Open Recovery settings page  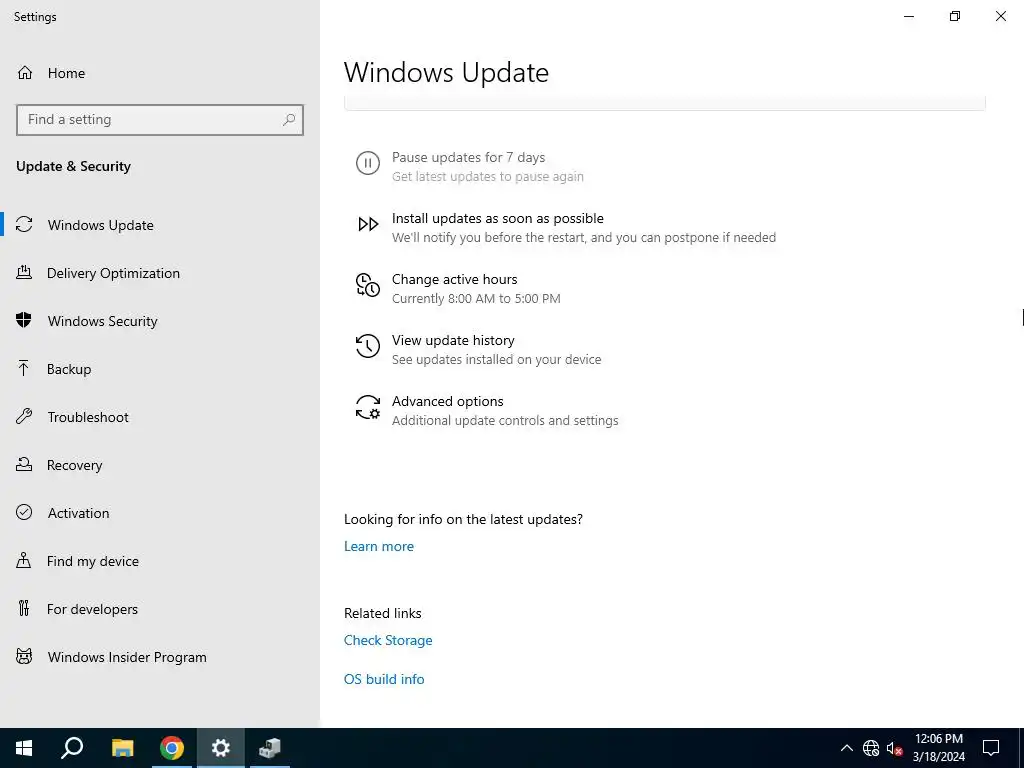160,465
